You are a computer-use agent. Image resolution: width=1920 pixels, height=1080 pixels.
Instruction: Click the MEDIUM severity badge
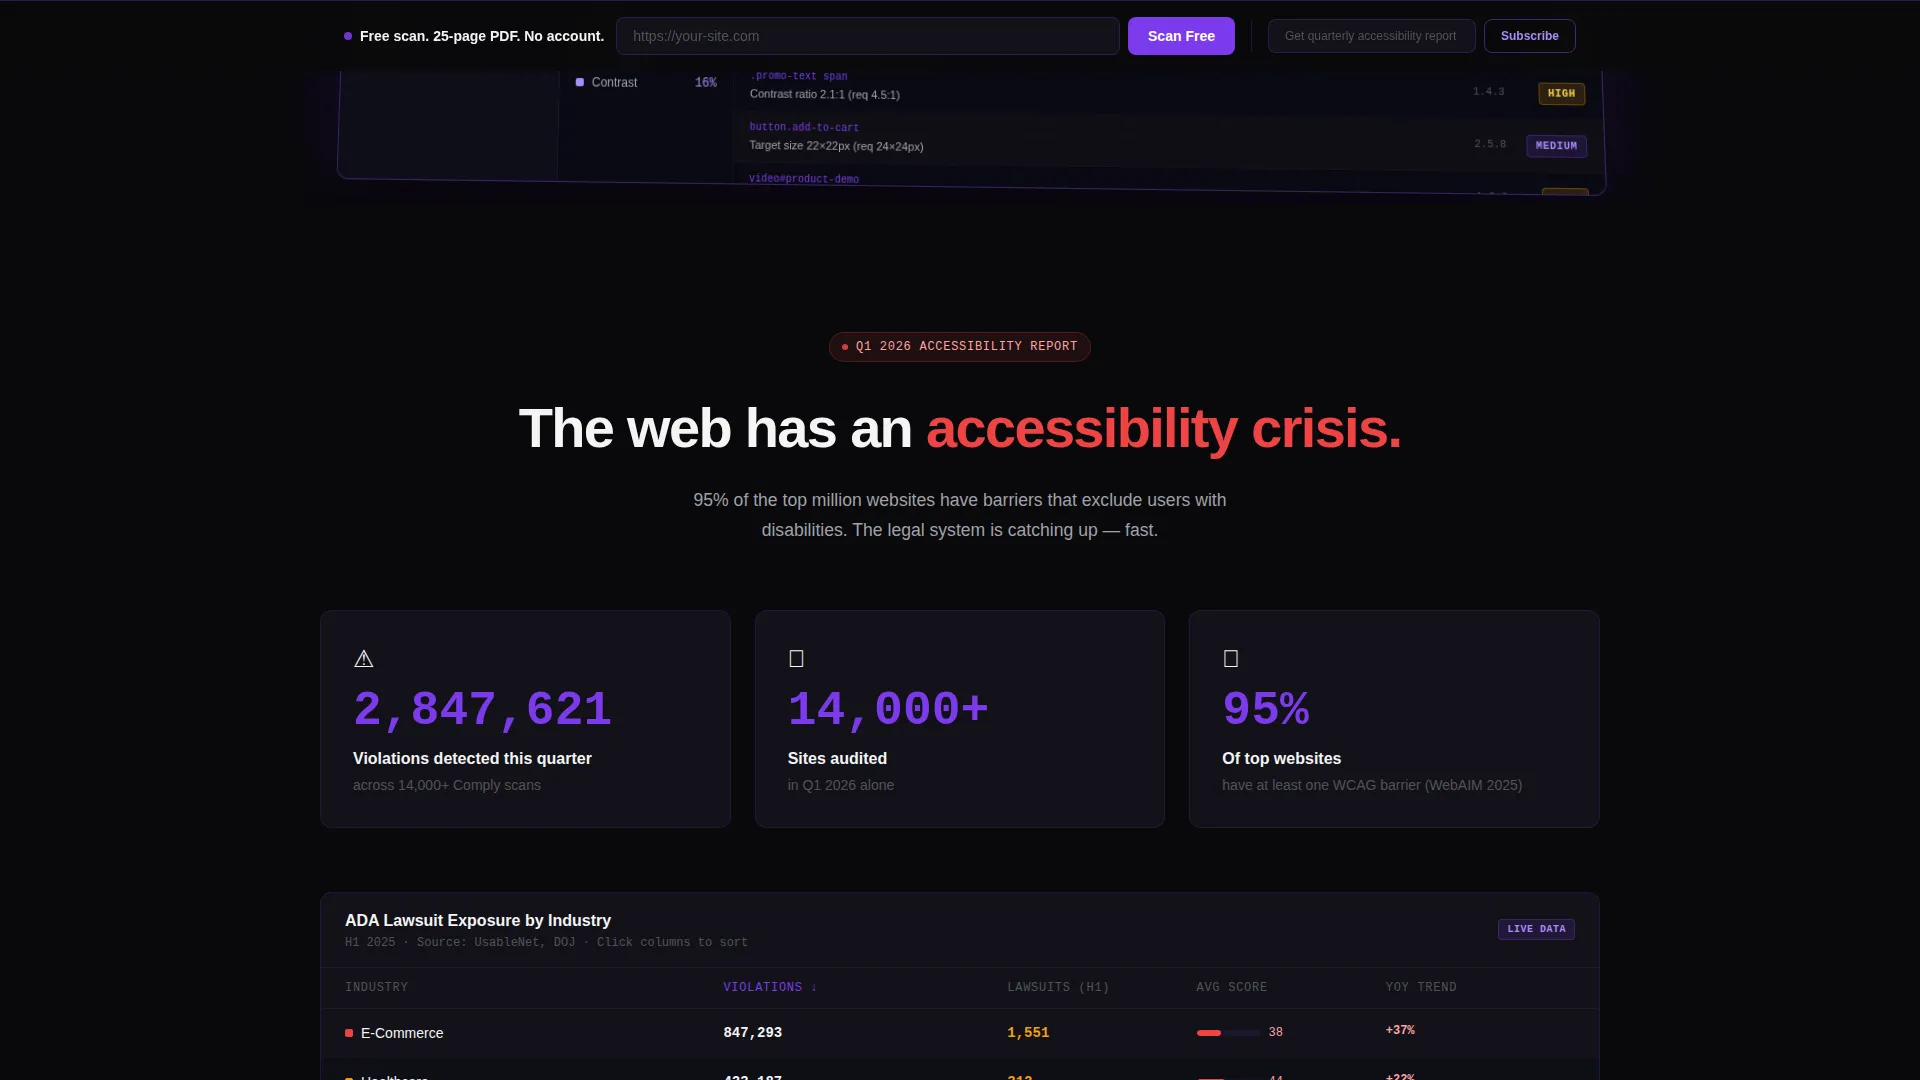click(x=1556, y=146)
